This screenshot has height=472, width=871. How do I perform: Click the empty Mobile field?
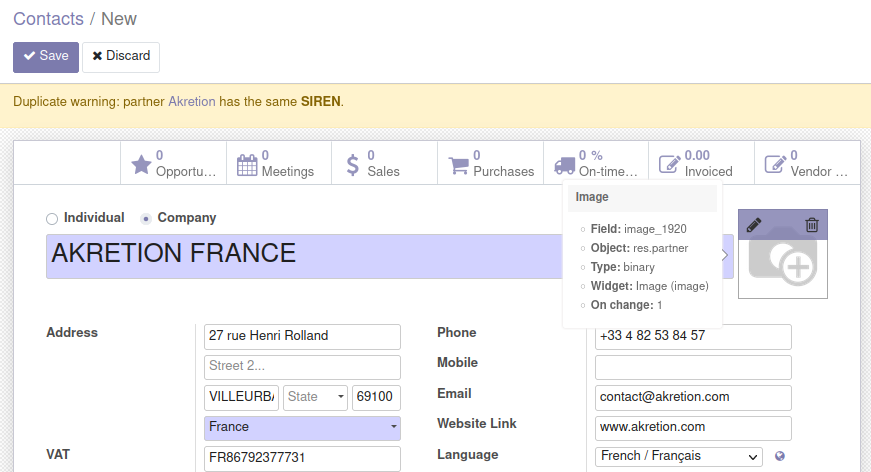click(x=693, y=366)
